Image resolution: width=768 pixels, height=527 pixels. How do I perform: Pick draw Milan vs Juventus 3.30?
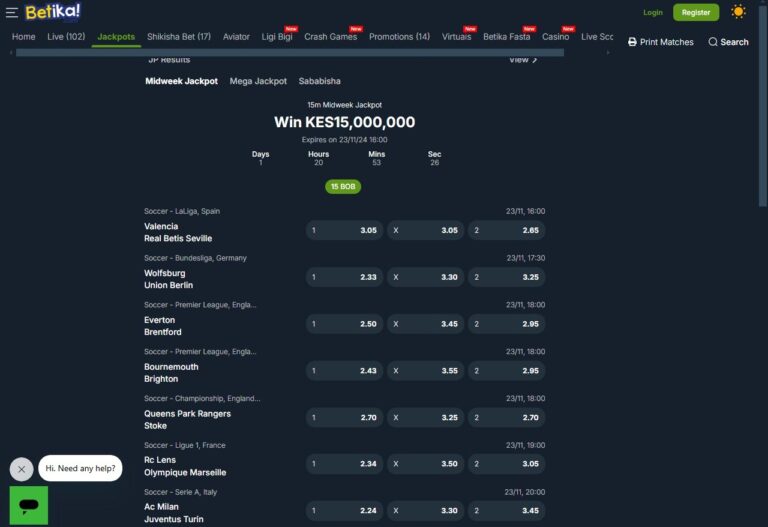tap(426, 511)
